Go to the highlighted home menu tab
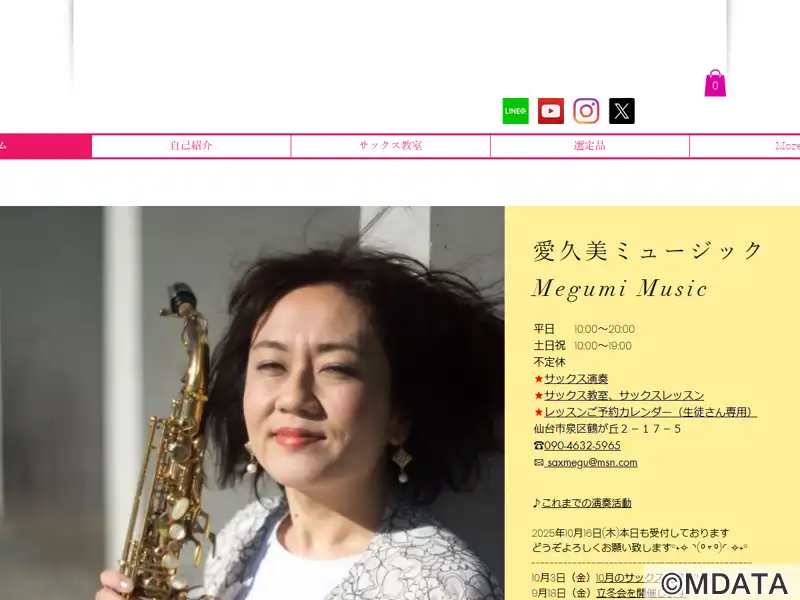800x600 pixels. (45, 146)
